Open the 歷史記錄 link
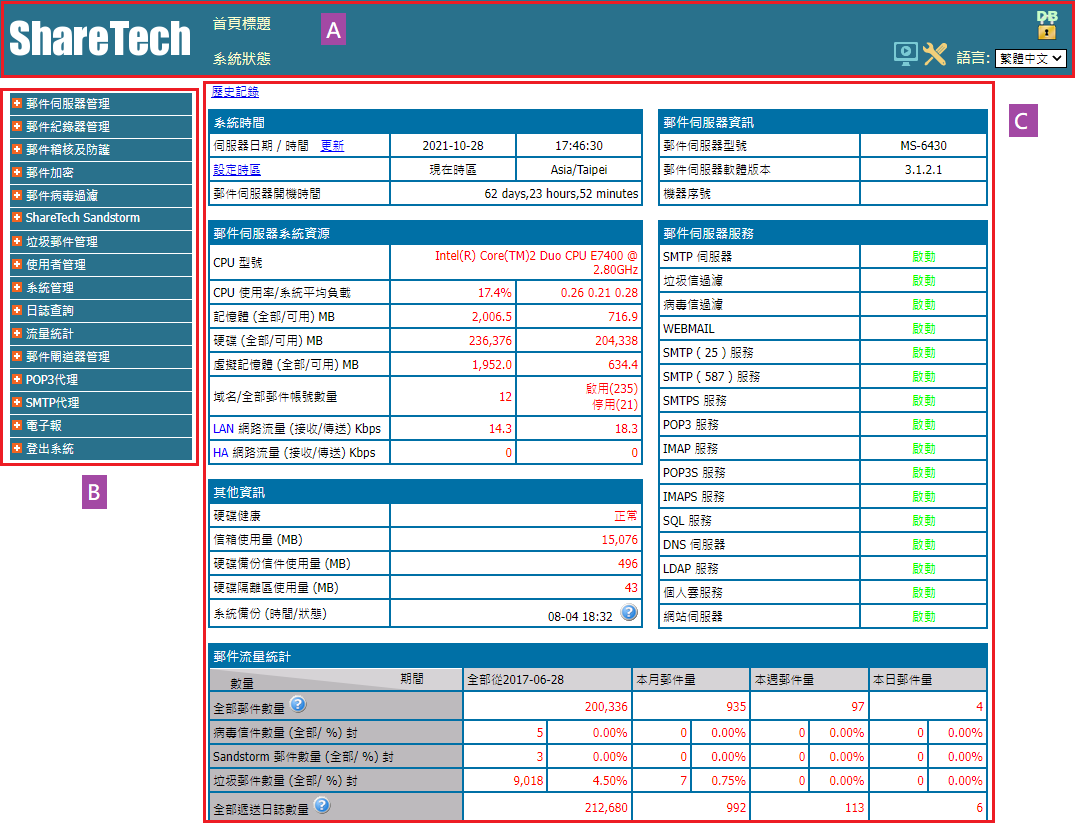 point(235,92)
